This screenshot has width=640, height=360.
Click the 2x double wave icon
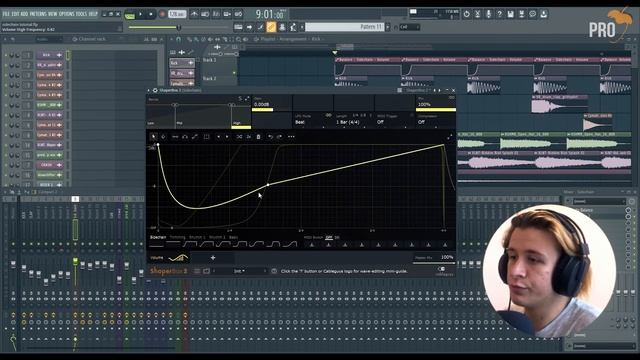coord(249,137)
